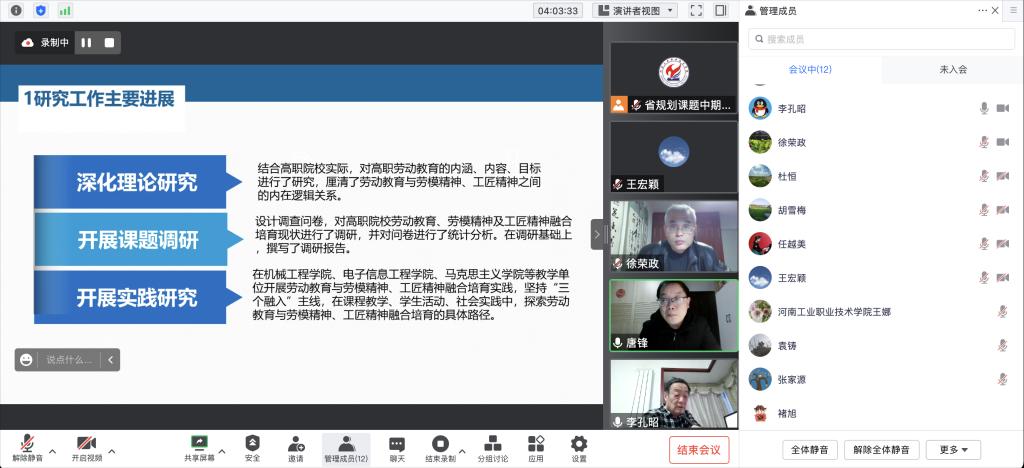The width and height of the screenshot is (1024, 468).
Task: Click the network signal strength icon
Action: [65, 10]
